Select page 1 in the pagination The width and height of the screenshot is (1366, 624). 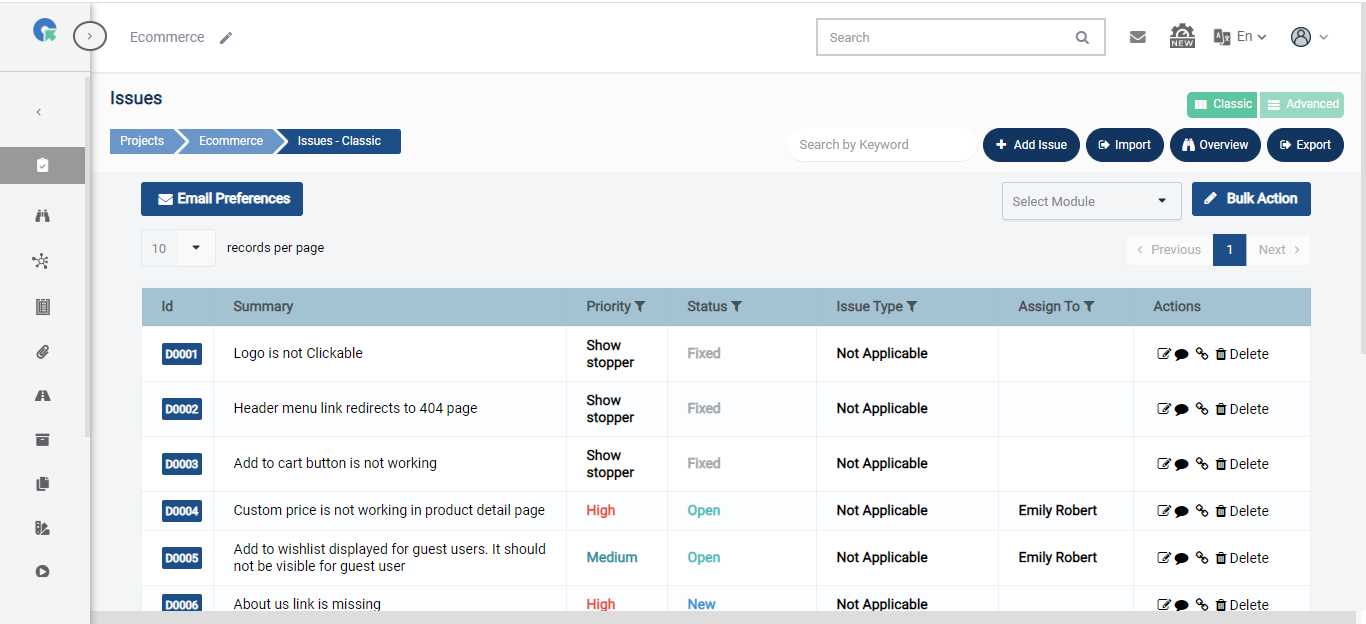point(1229,250)
